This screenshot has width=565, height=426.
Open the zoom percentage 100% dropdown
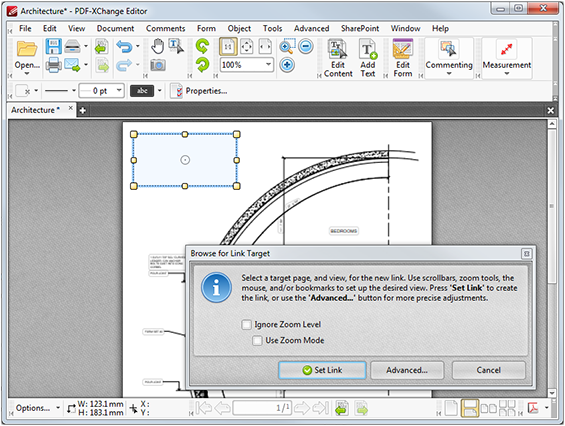pos(268,65)
